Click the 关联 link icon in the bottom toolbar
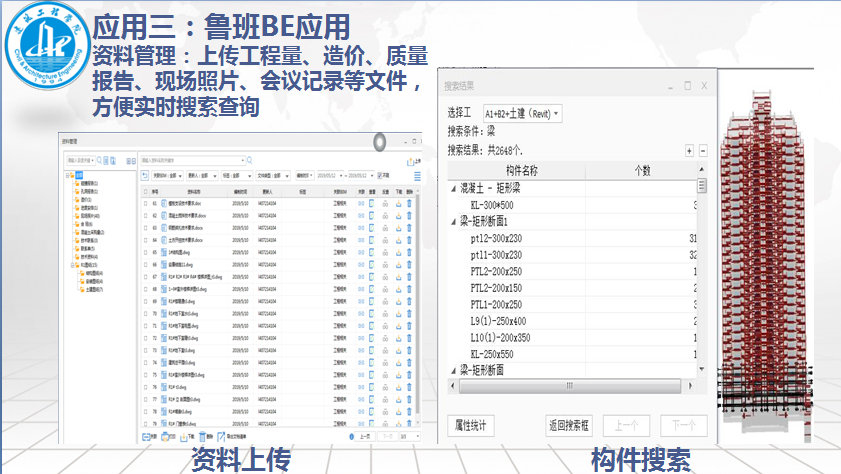The image size is (841, 474). tap(146, 436)
